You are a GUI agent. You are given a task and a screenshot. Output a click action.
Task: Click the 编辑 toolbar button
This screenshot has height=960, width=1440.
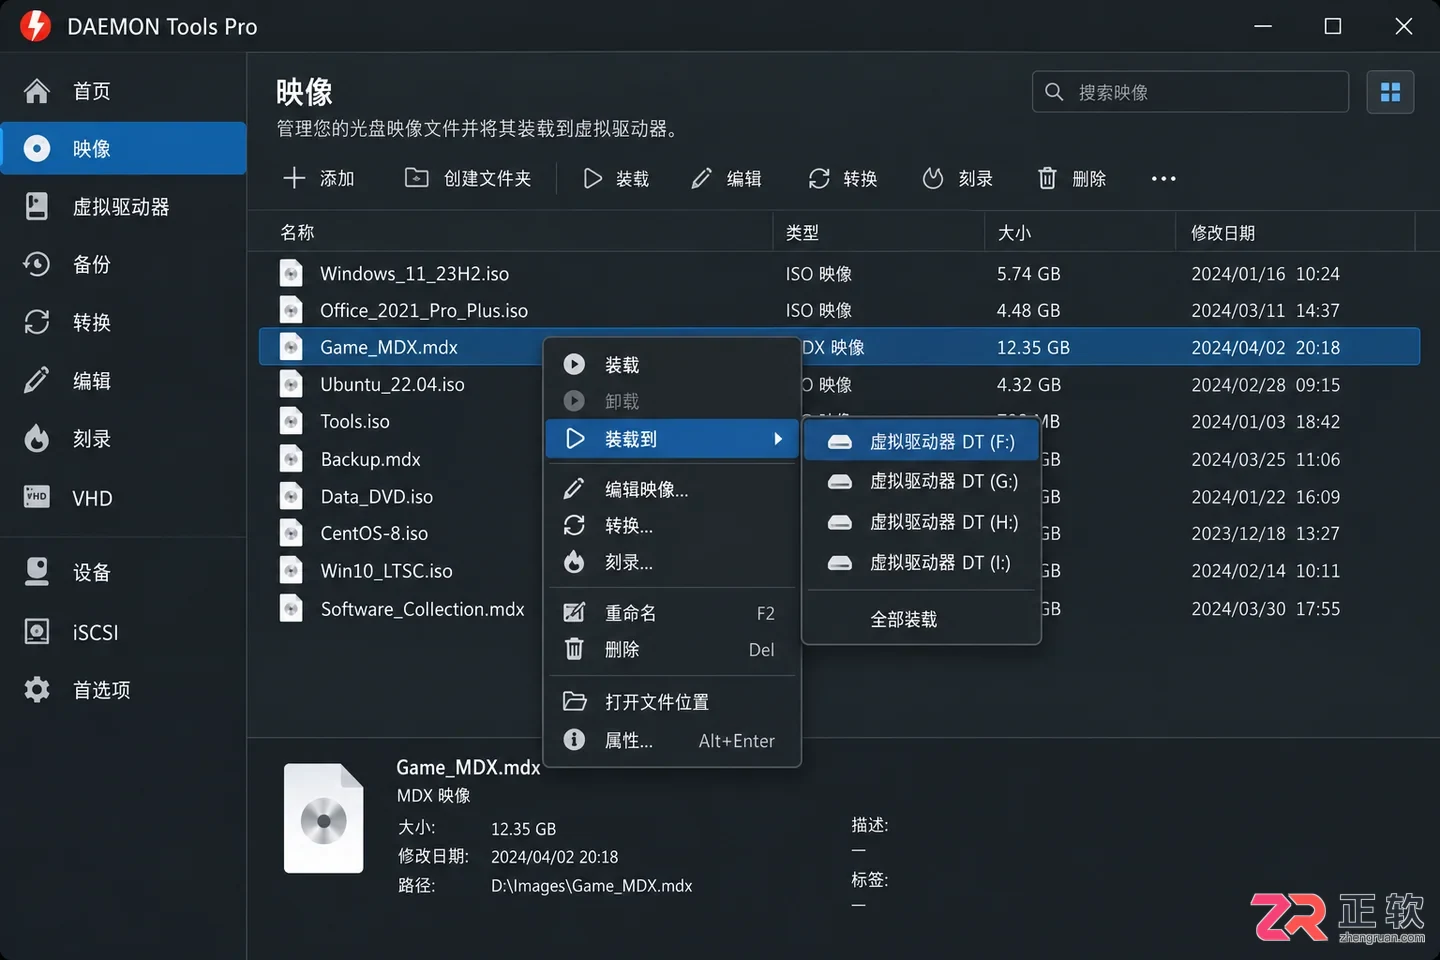(x=727, y=179)
